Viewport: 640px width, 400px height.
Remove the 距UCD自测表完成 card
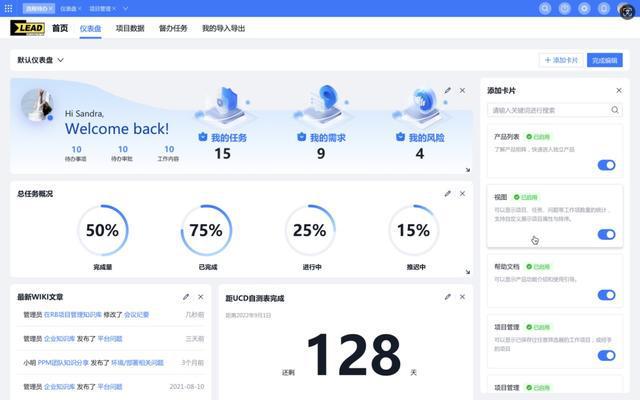click(462, 297)
